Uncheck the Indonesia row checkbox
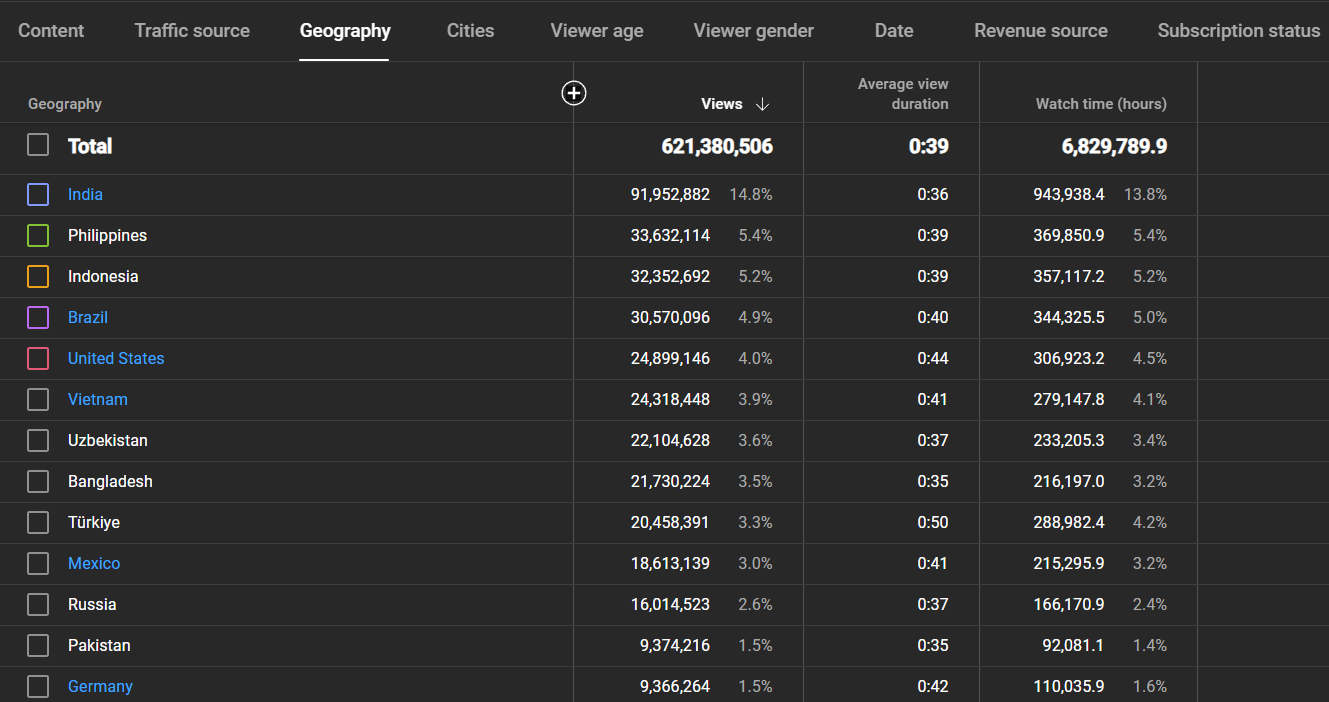 click(38, 276)
